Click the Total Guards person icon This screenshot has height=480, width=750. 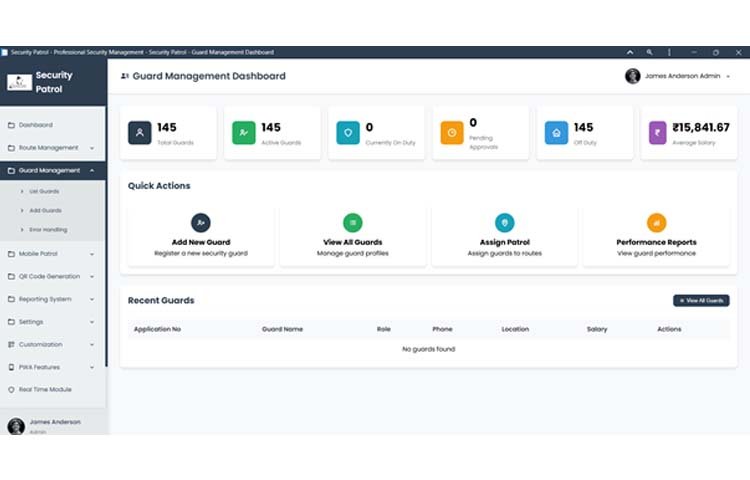(140, 133)
